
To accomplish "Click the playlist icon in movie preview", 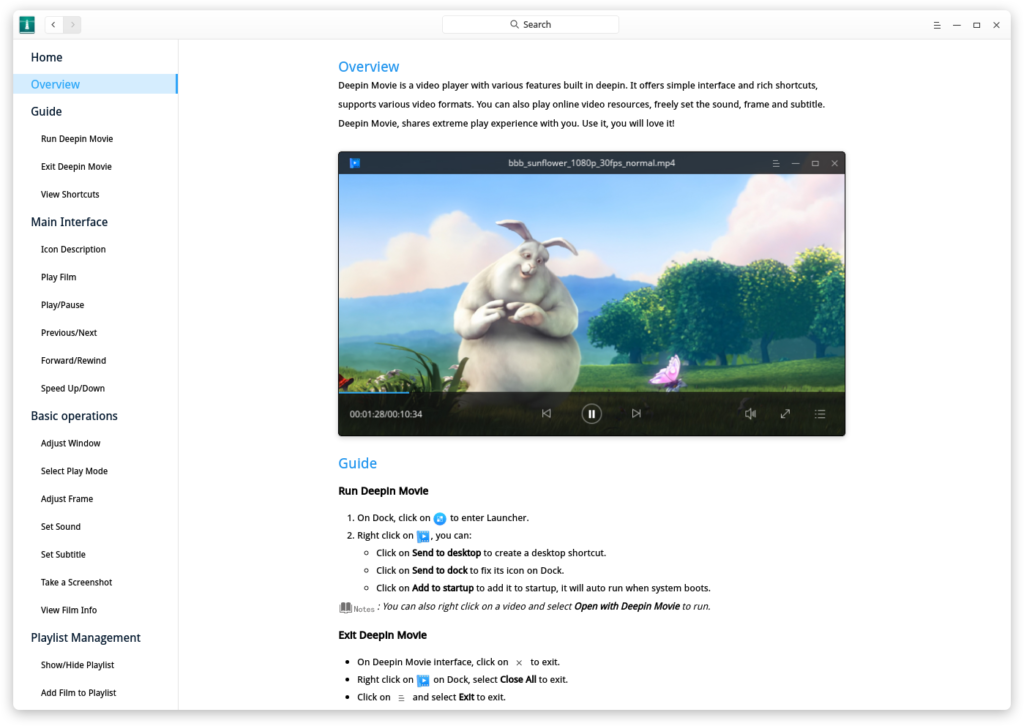I will (x=820, y=414).
